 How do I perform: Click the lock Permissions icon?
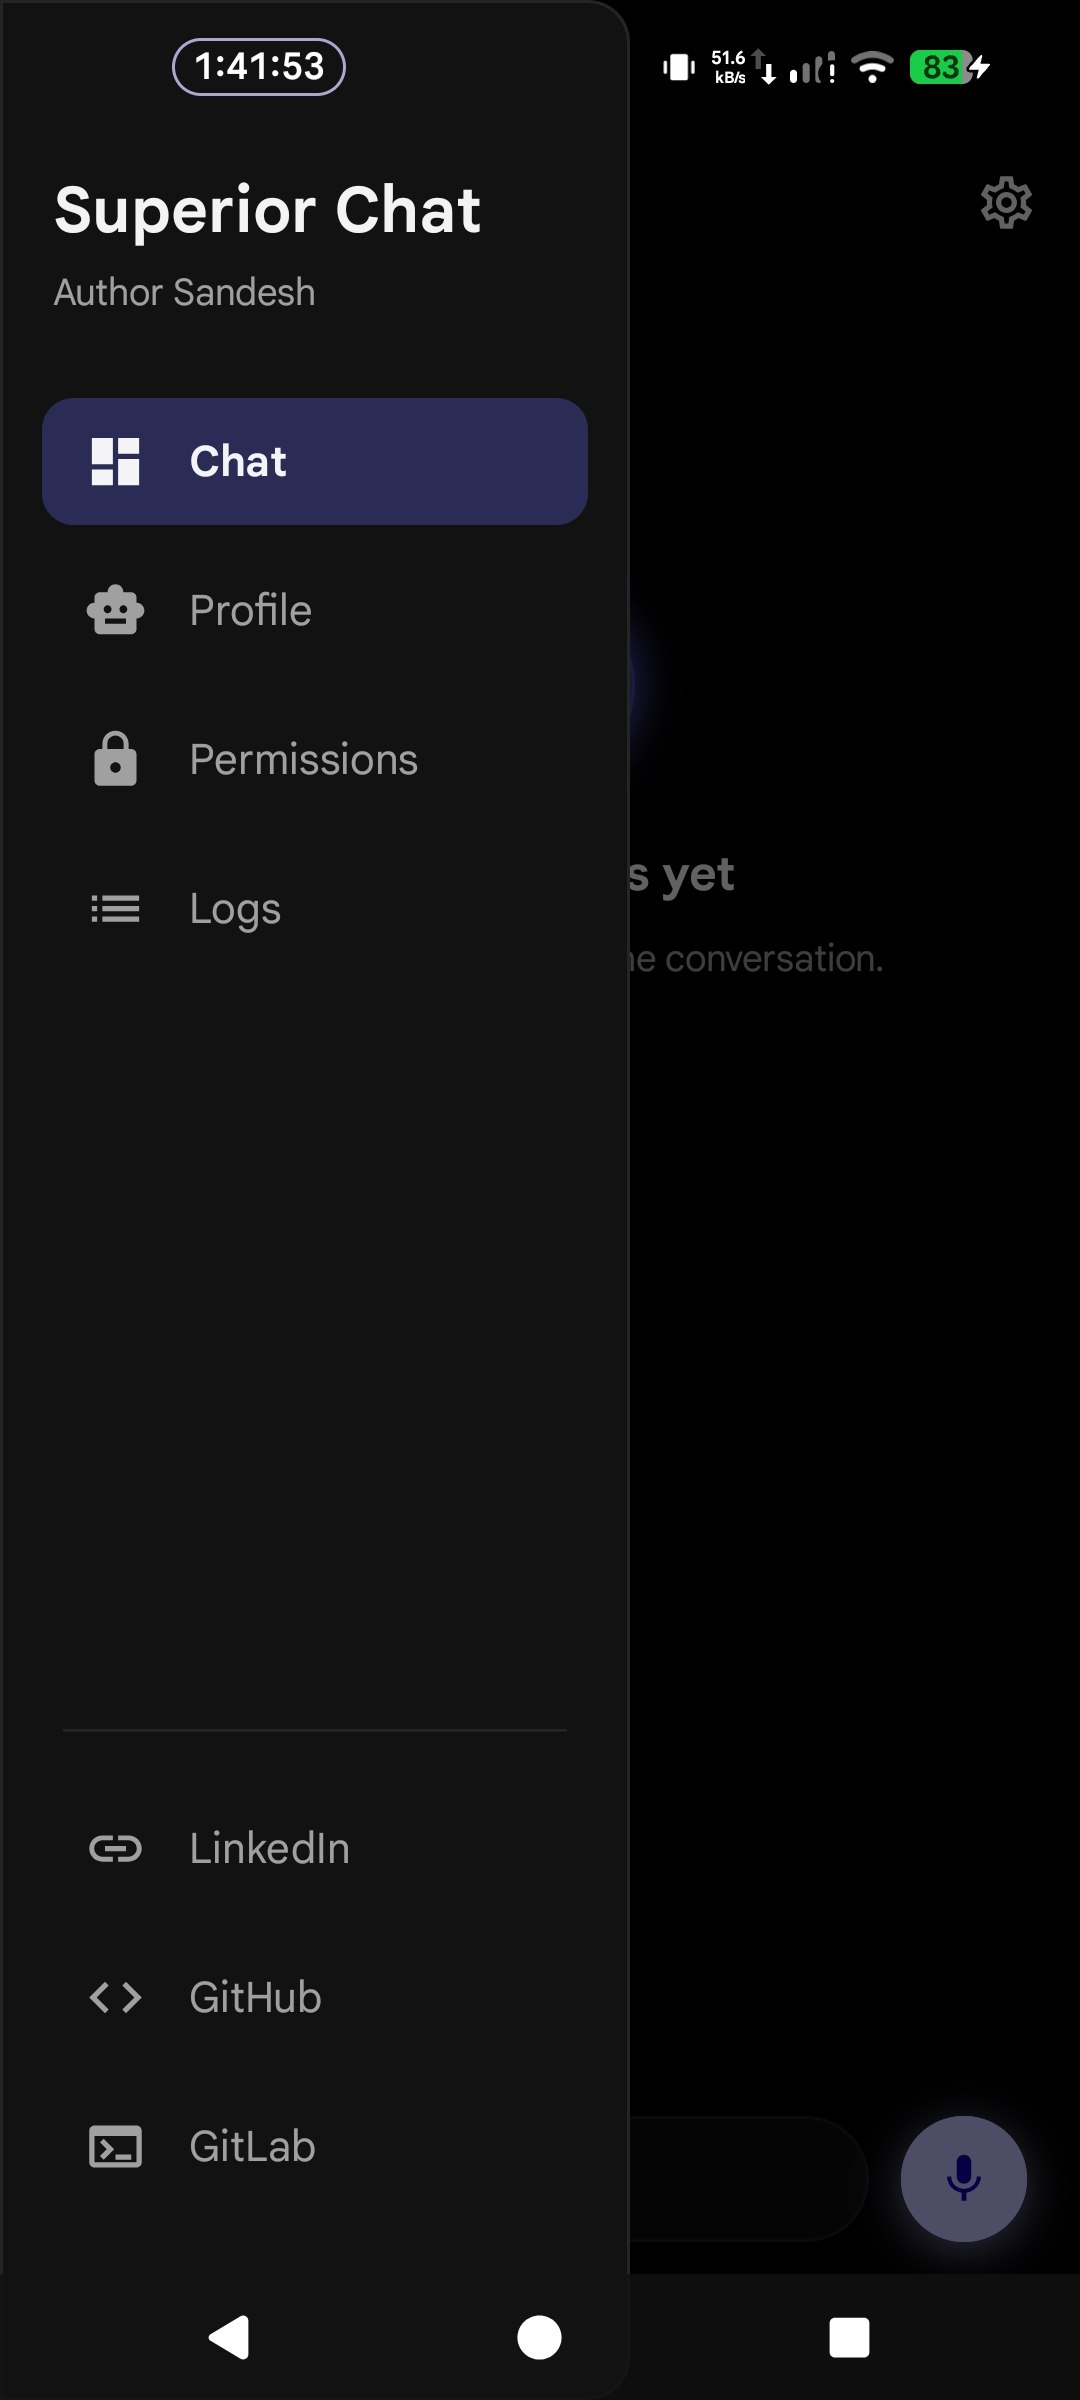coord(115,759)
